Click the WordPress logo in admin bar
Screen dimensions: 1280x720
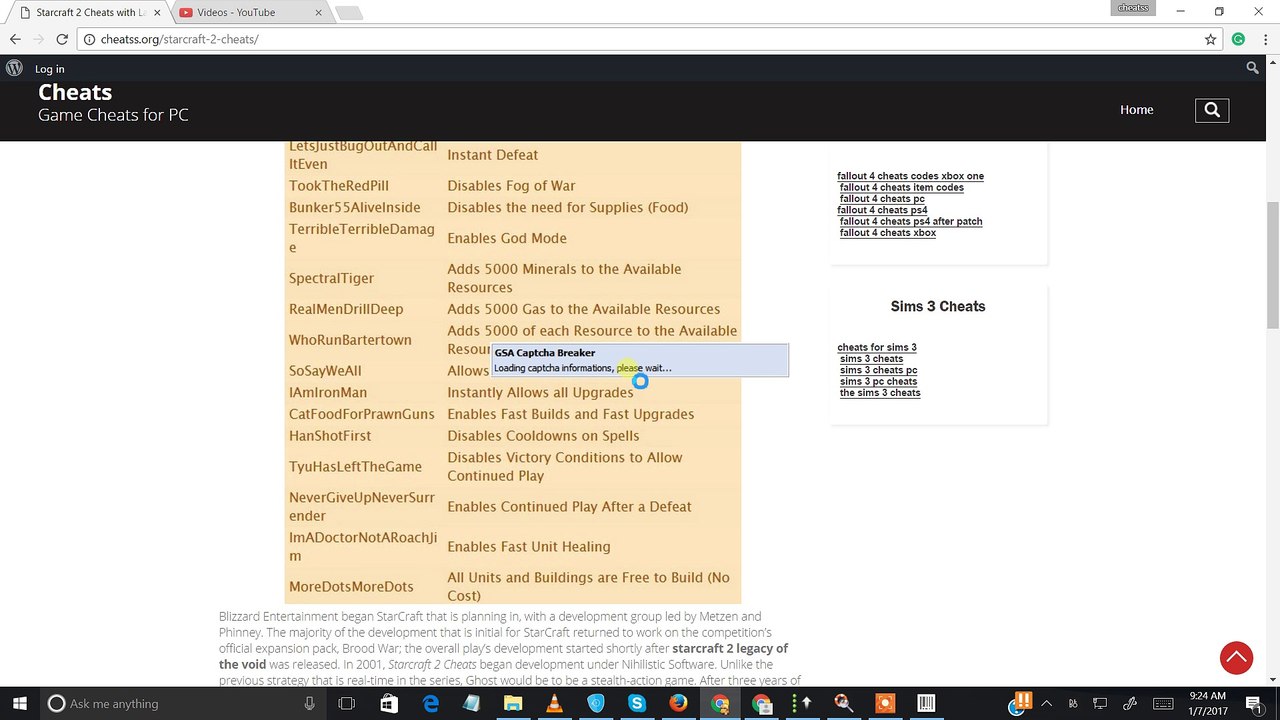click(14, 68)
